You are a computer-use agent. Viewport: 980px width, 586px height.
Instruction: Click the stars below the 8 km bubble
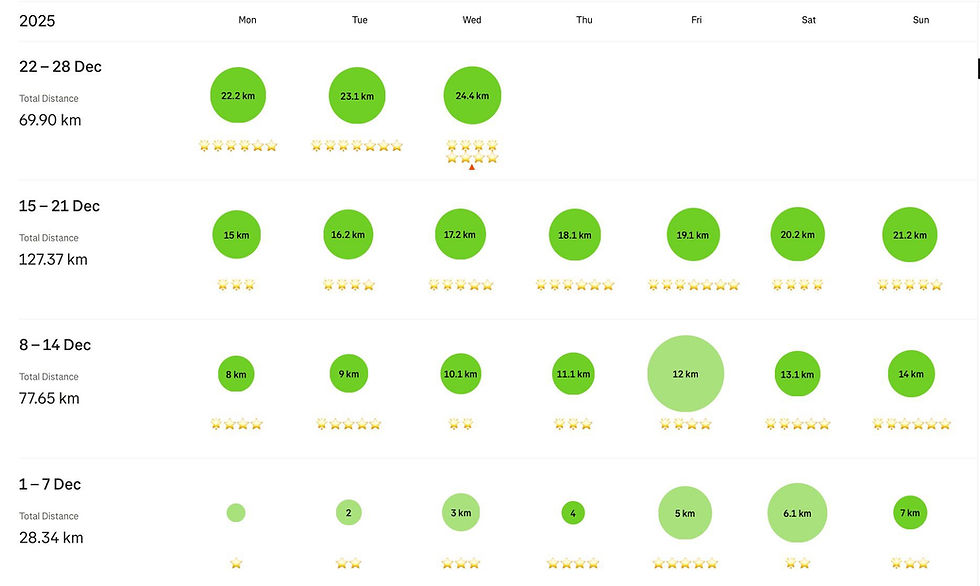pyautogui.click(x=237, y=424)
